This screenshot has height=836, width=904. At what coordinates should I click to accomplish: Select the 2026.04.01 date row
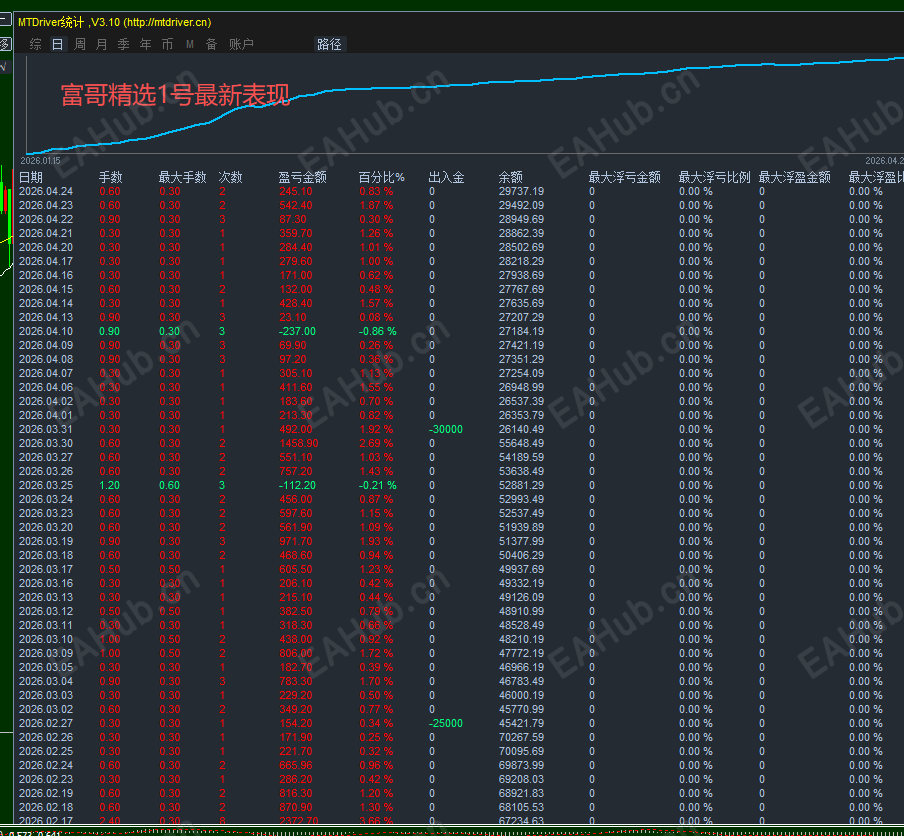coord(46,415)
